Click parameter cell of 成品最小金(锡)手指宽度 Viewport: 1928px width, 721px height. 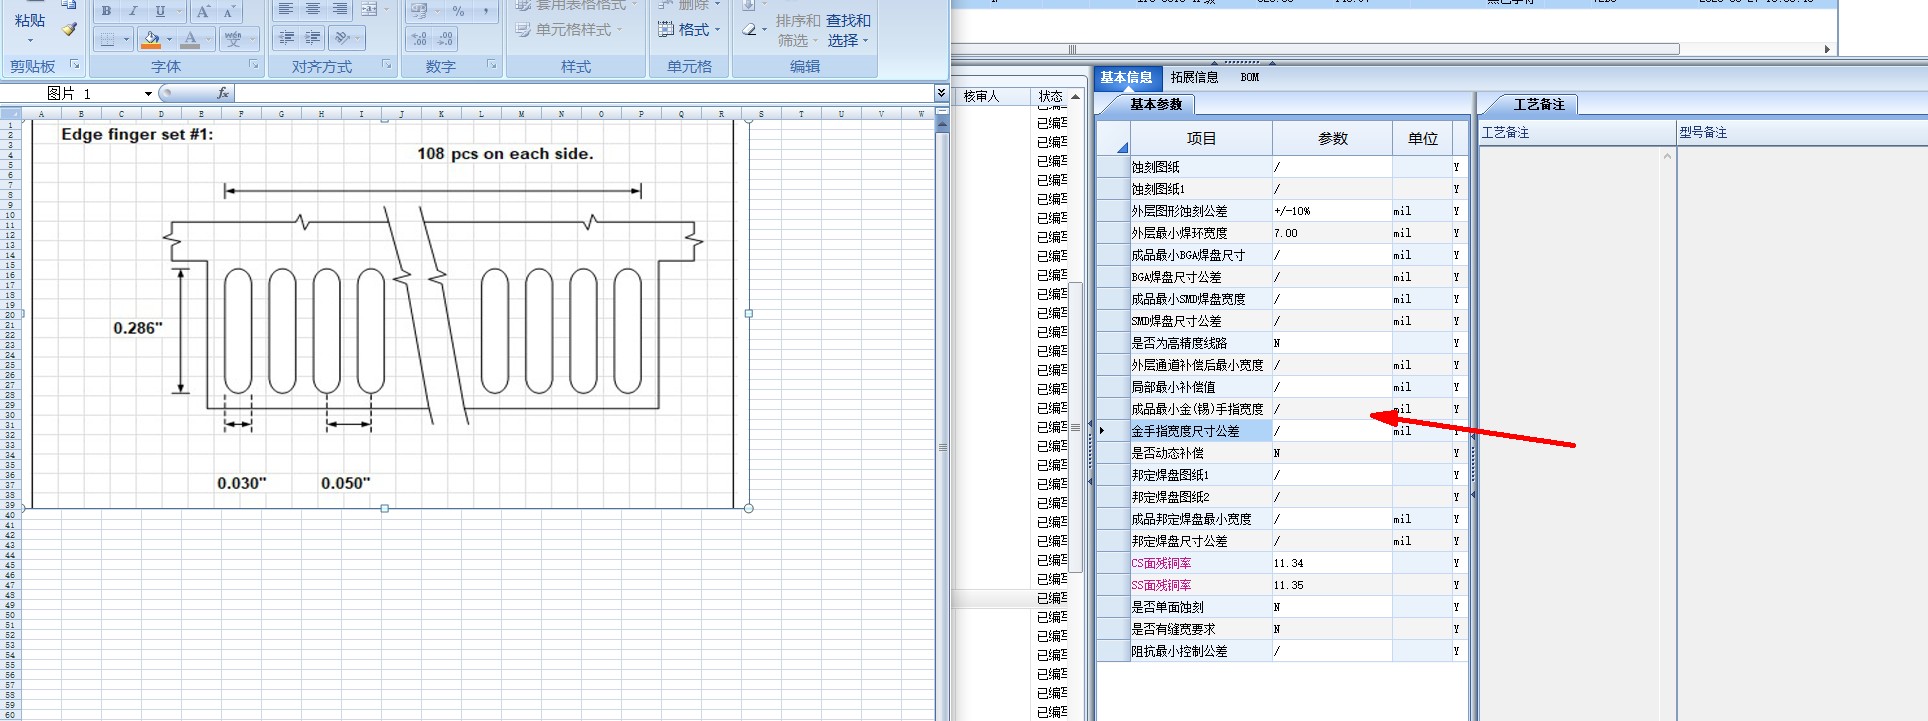[1332, 409]
